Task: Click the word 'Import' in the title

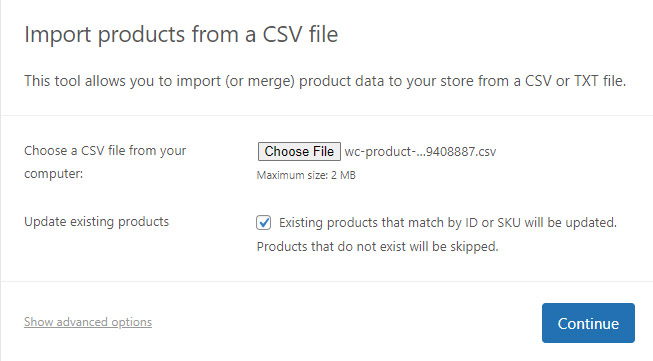Action: tap(57, 35)
